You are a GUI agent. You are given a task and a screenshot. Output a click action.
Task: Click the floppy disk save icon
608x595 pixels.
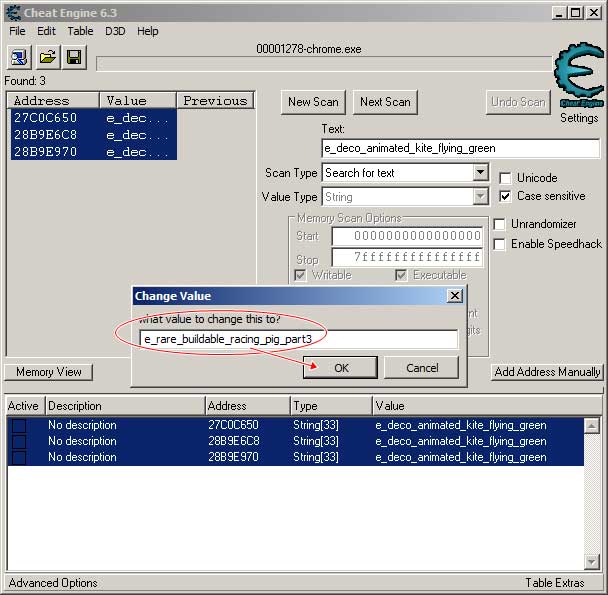coord(74,57)
